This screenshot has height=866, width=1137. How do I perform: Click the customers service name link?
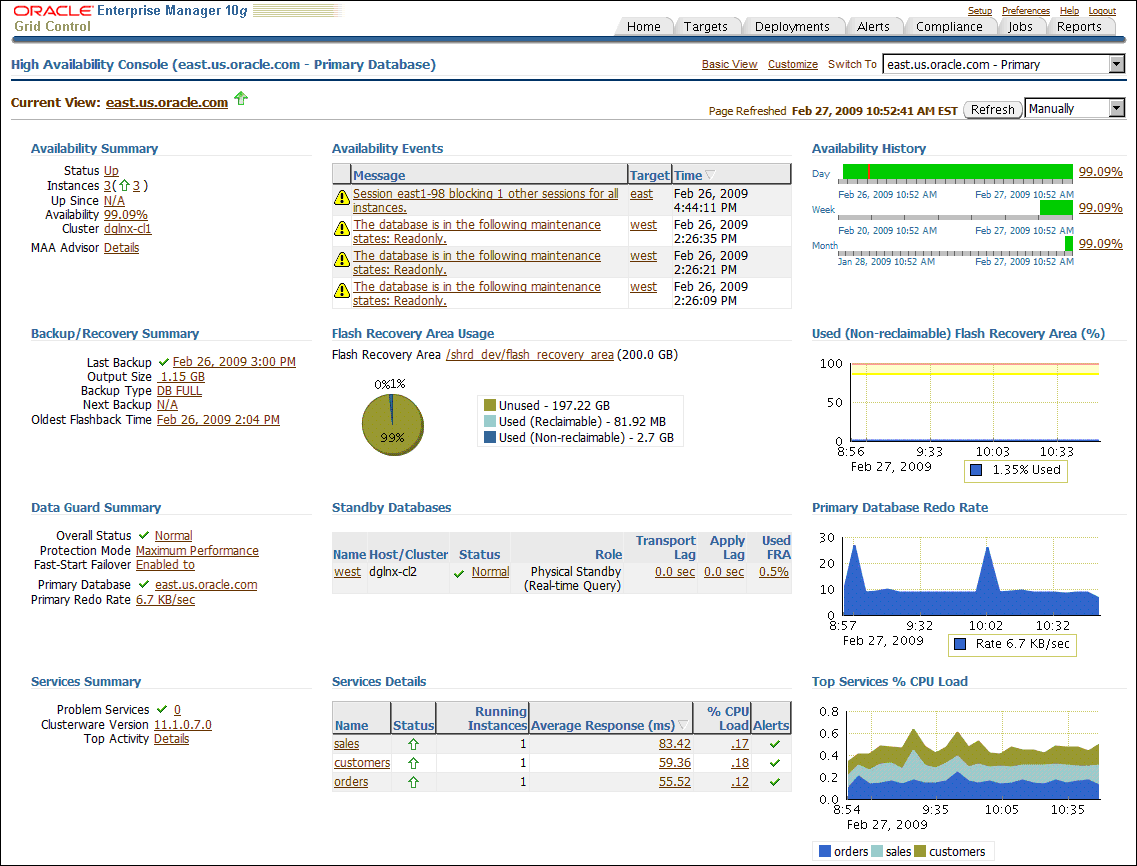pyautogui.click(x=362, y=762)
